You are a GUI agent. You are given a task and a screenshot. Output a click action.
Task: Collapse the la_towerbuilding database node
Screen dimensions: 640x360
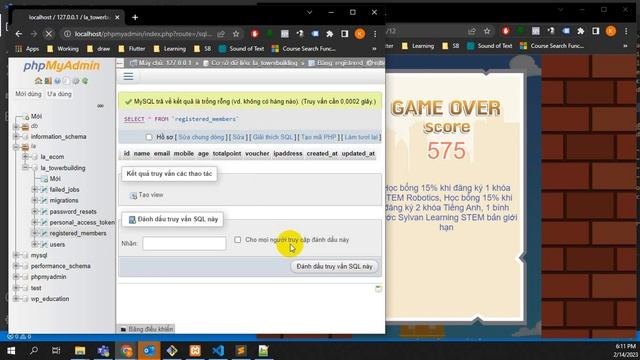pos(25,168)
